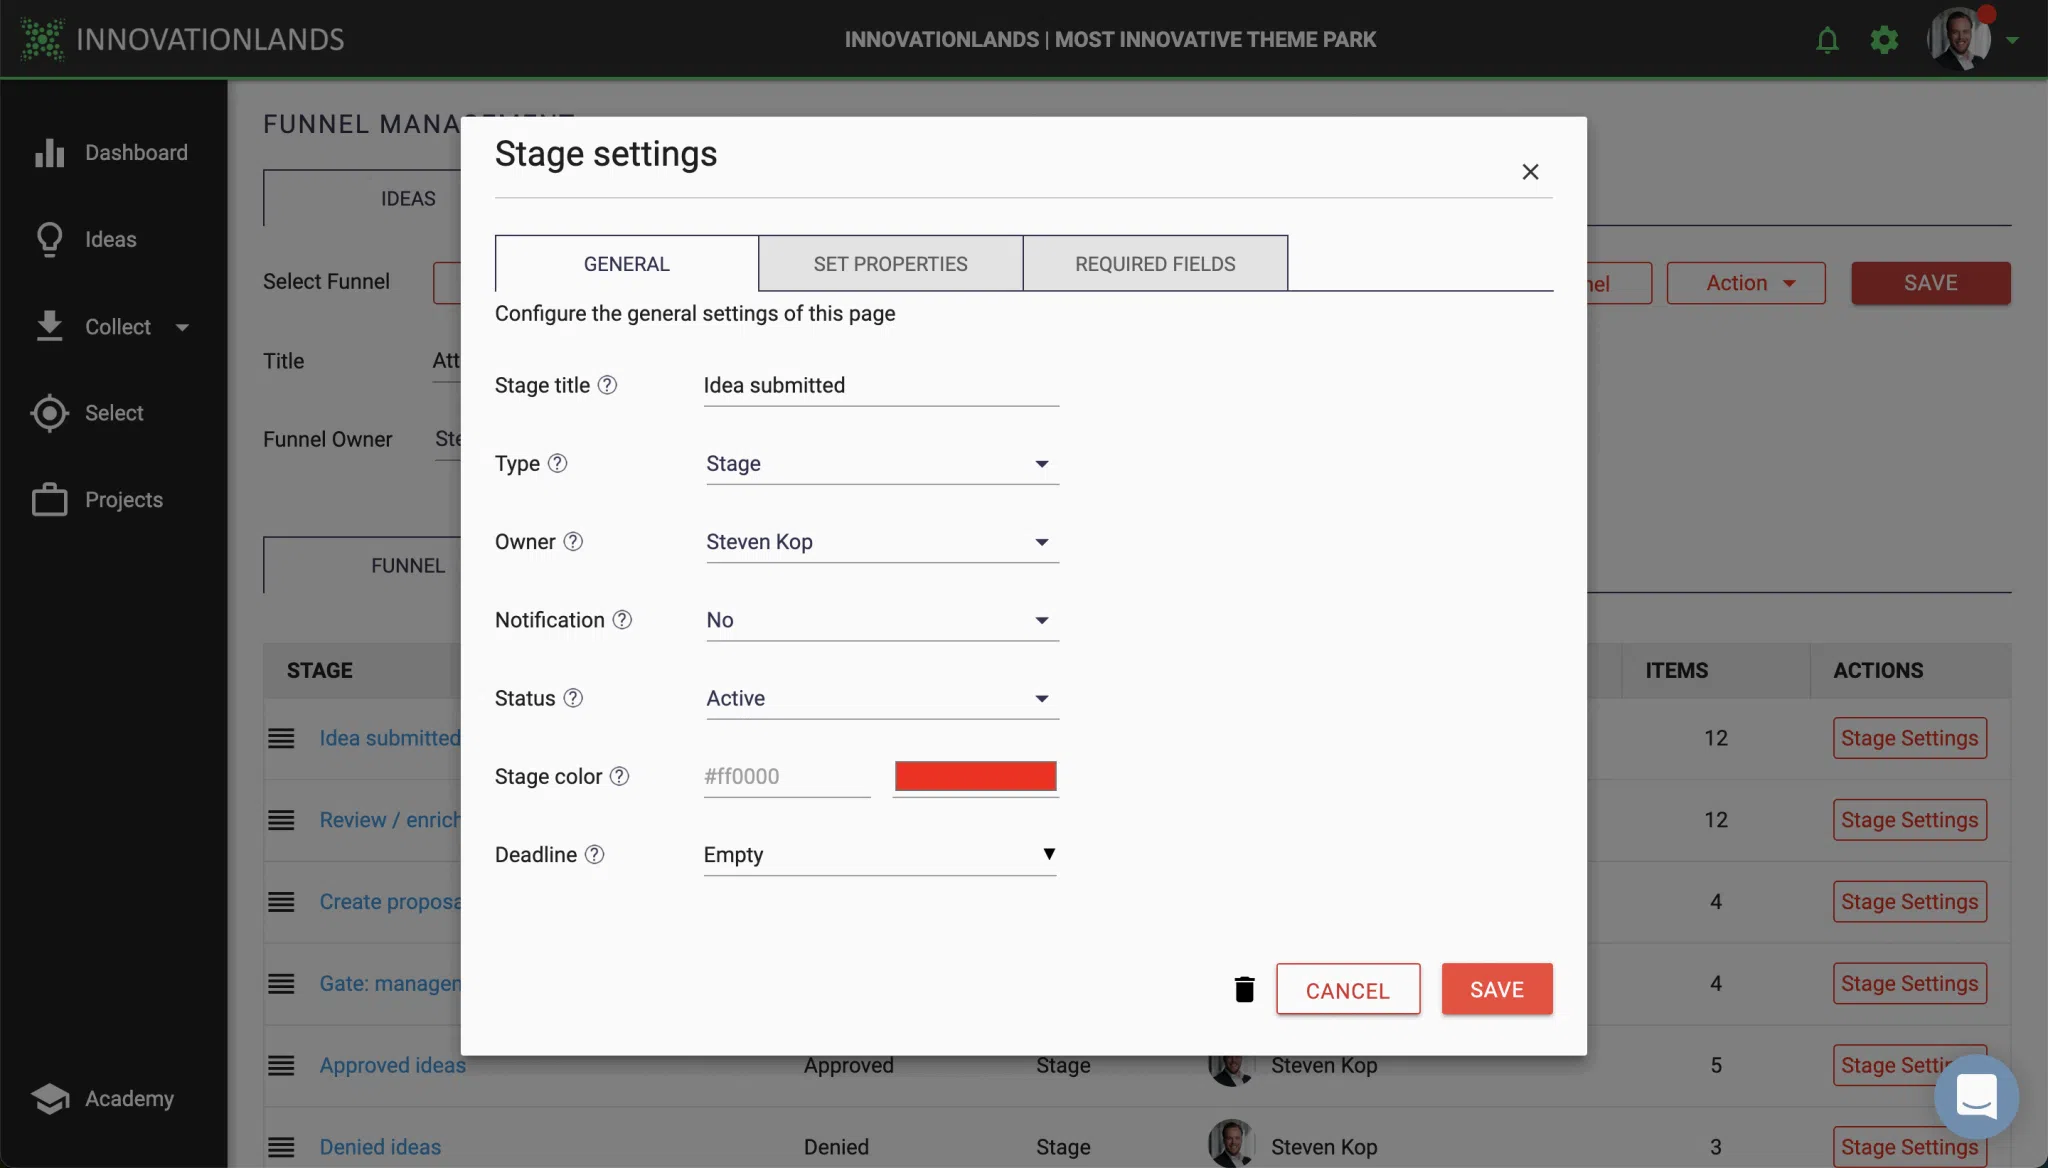Open the chat support bubble
This screenshot has width=2048, height=1168.
pos(1976,1097)
